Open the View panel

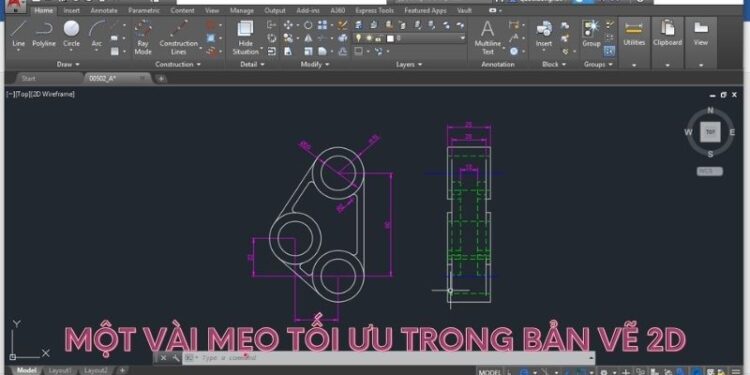[x=701, y=42]
